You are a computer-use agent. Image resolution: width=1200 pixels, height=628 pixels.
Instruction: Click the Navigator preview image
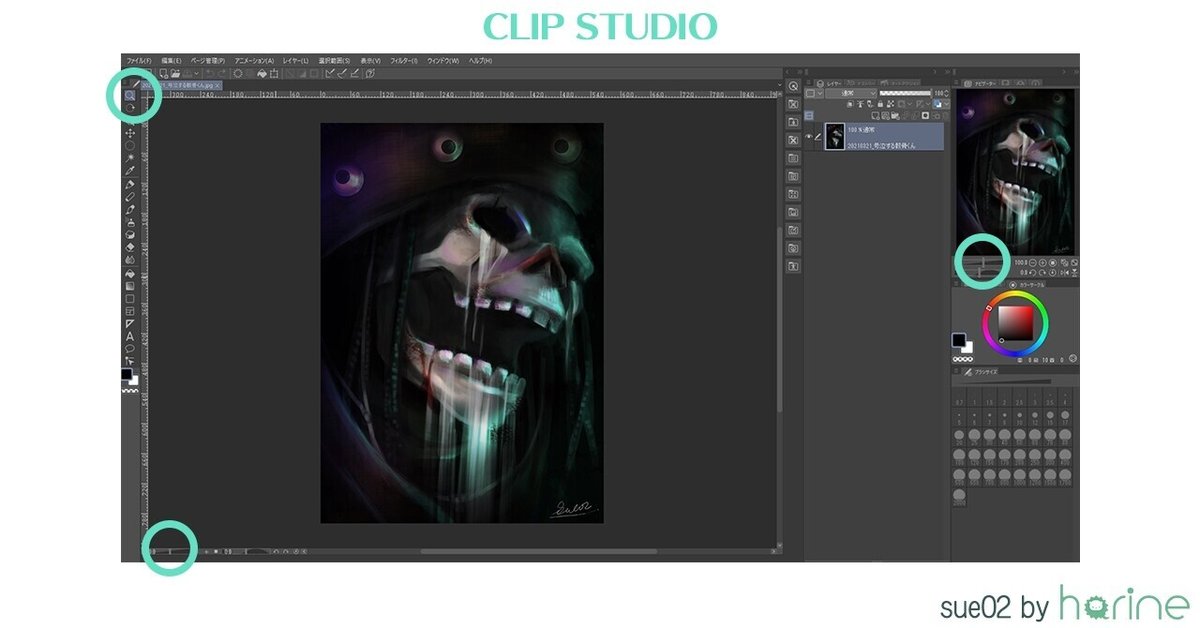click(1015, 170)
